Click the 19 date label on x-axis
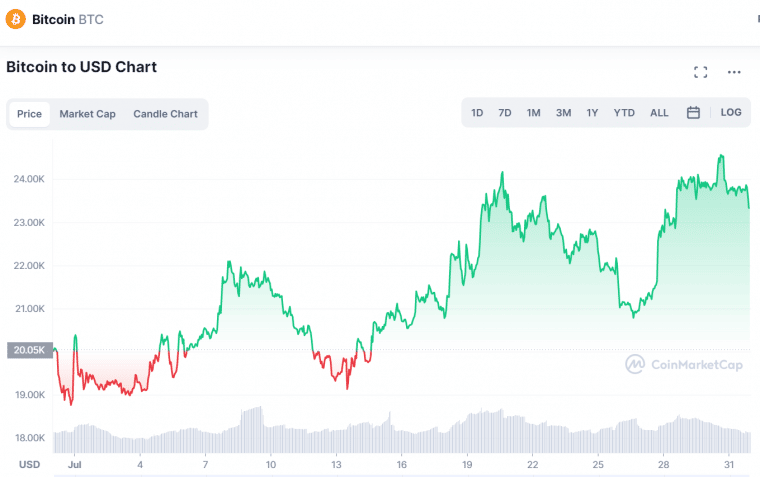This screenshot has width=760, height=477. tap(467, 464)
